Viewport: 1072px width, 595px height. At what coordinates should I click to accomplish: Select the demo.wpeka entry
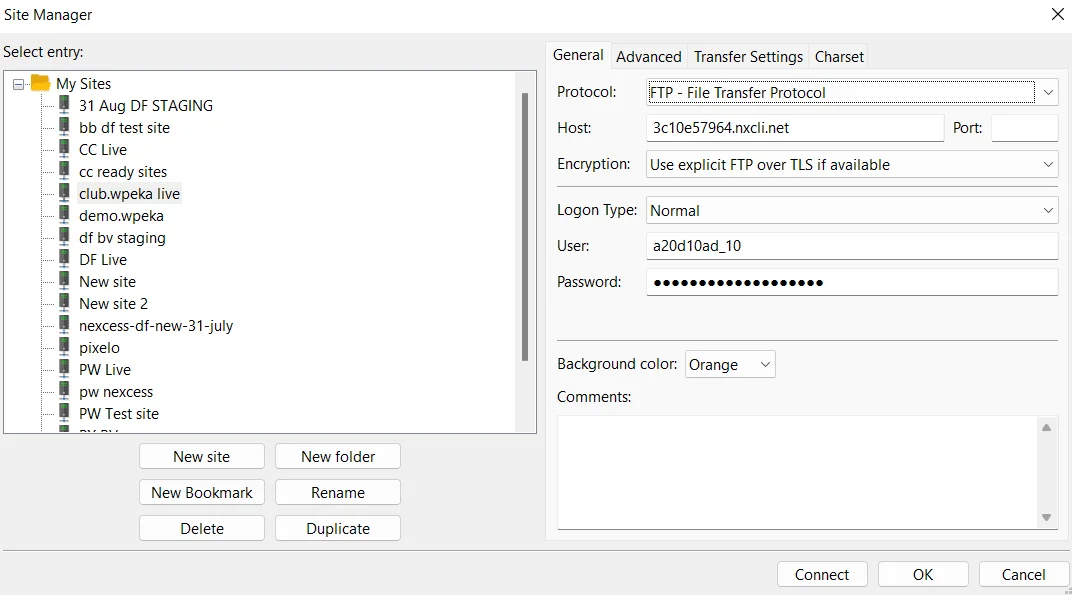point(121,215)
